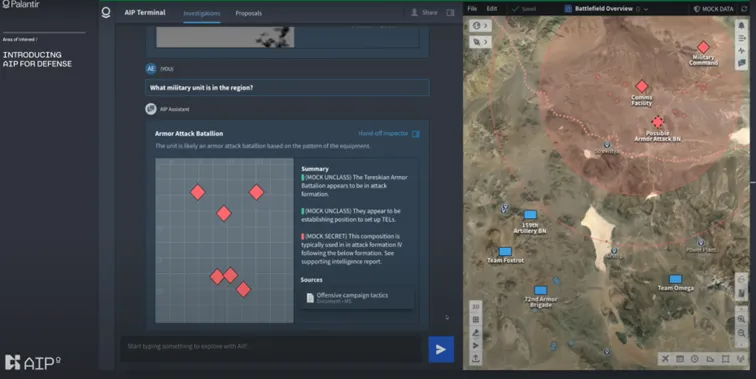Open the list panel icon below bell
Viewport: 756px width, 379px height.
742,38
